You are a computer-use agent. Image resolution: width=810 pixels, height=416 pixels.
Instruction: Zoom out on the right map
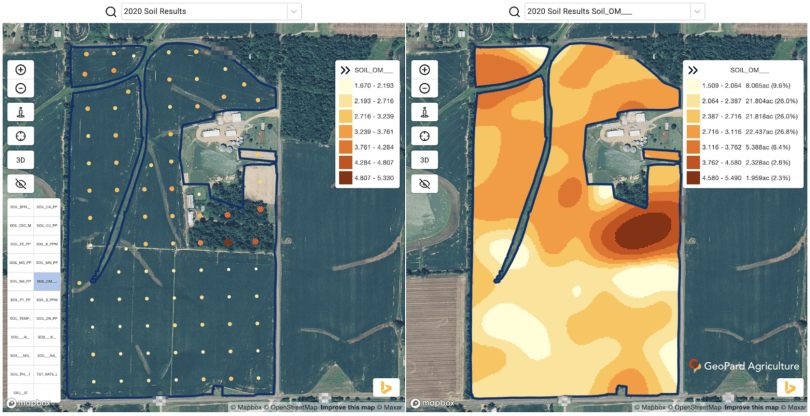425,88
